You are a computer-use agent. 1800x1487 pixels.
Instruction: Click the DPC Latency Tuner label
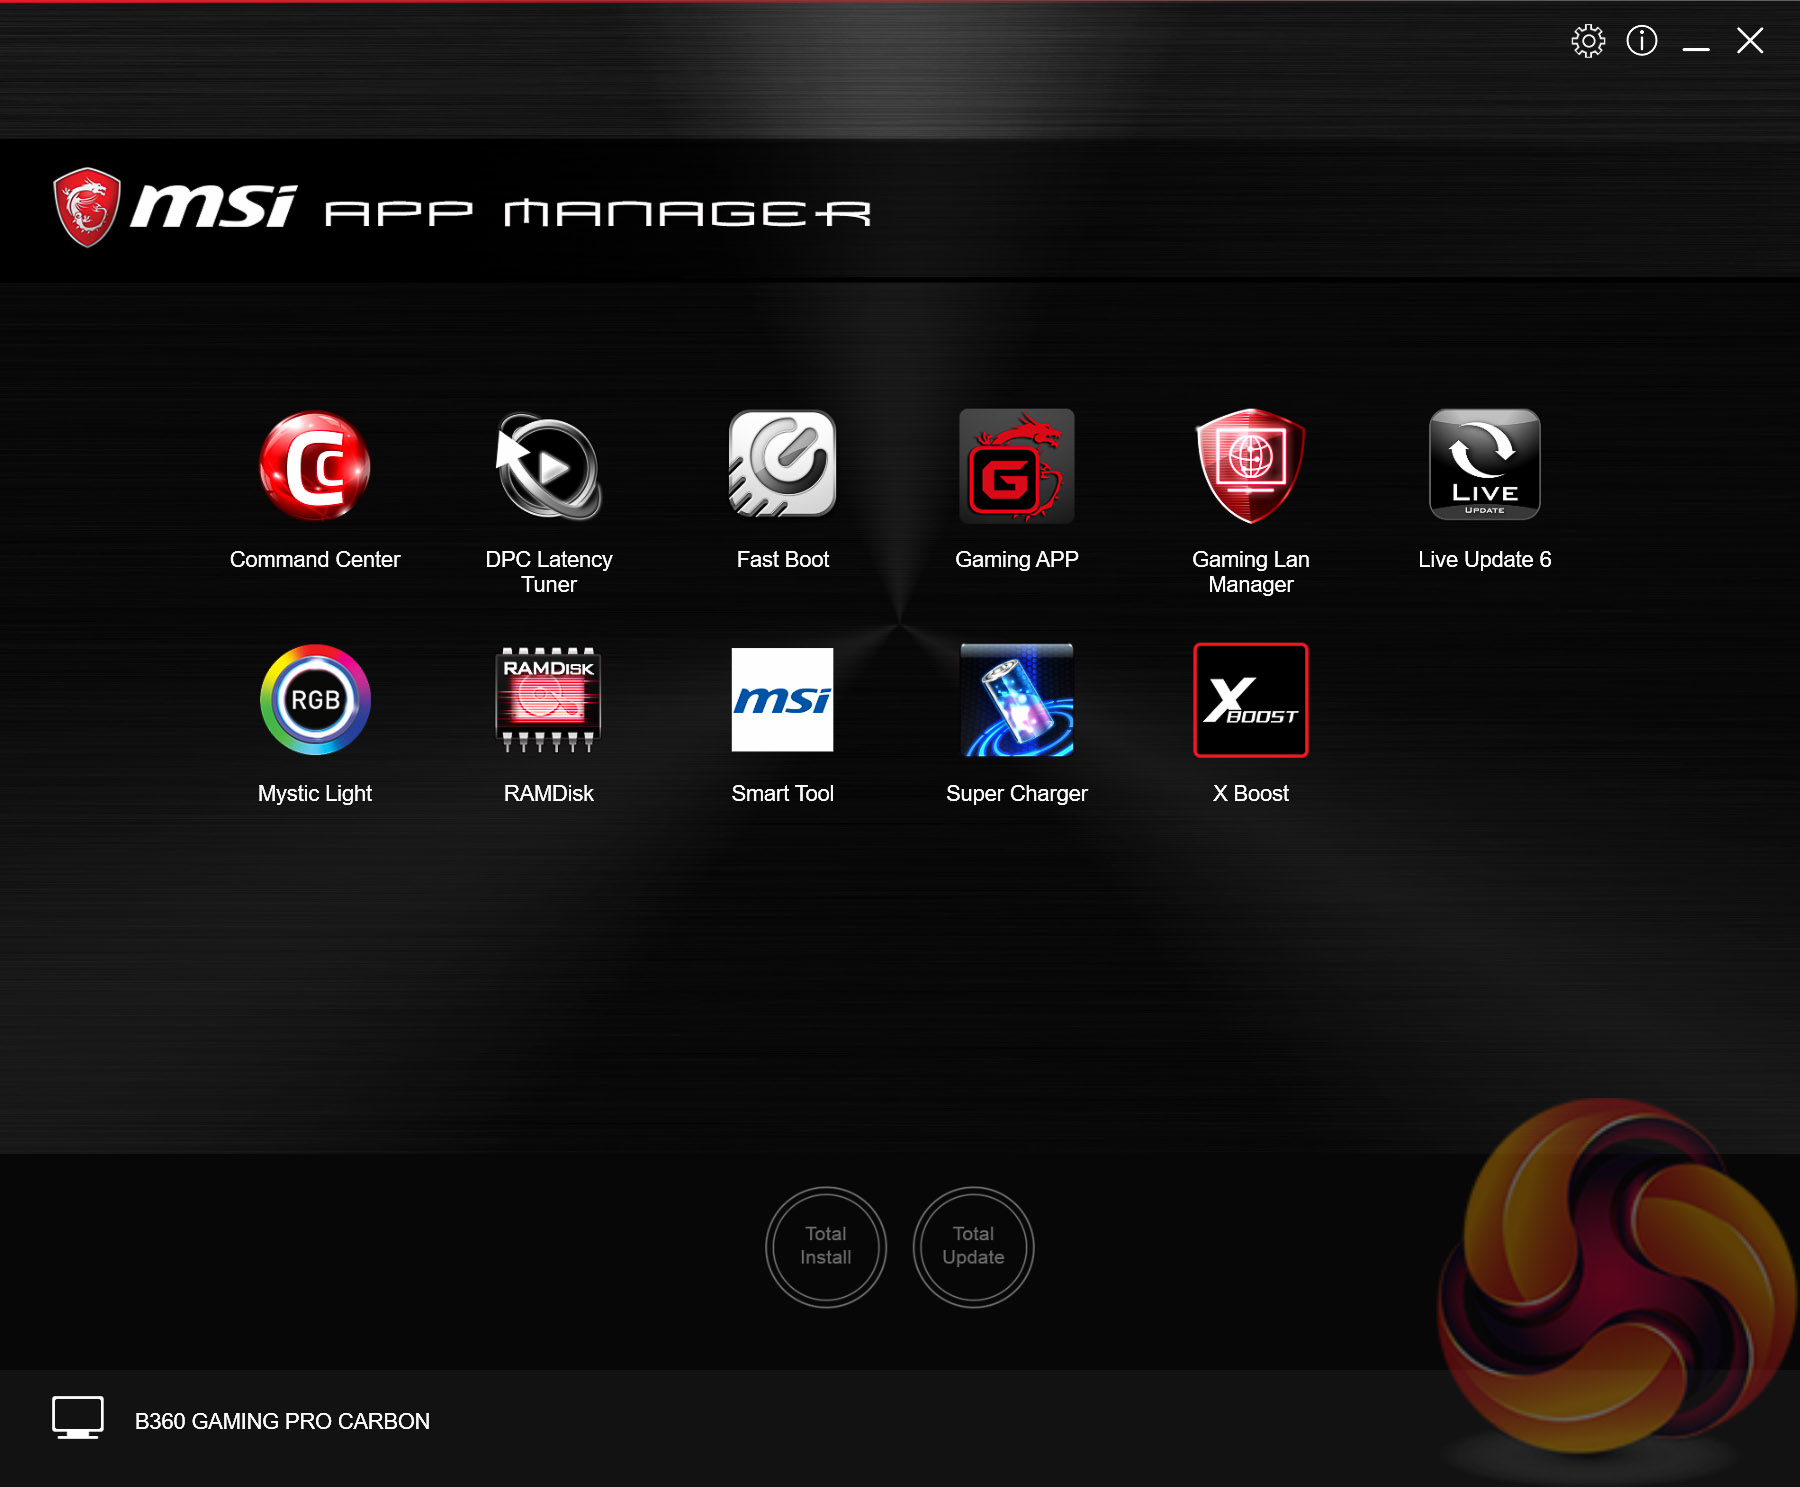tap(549, 572)
